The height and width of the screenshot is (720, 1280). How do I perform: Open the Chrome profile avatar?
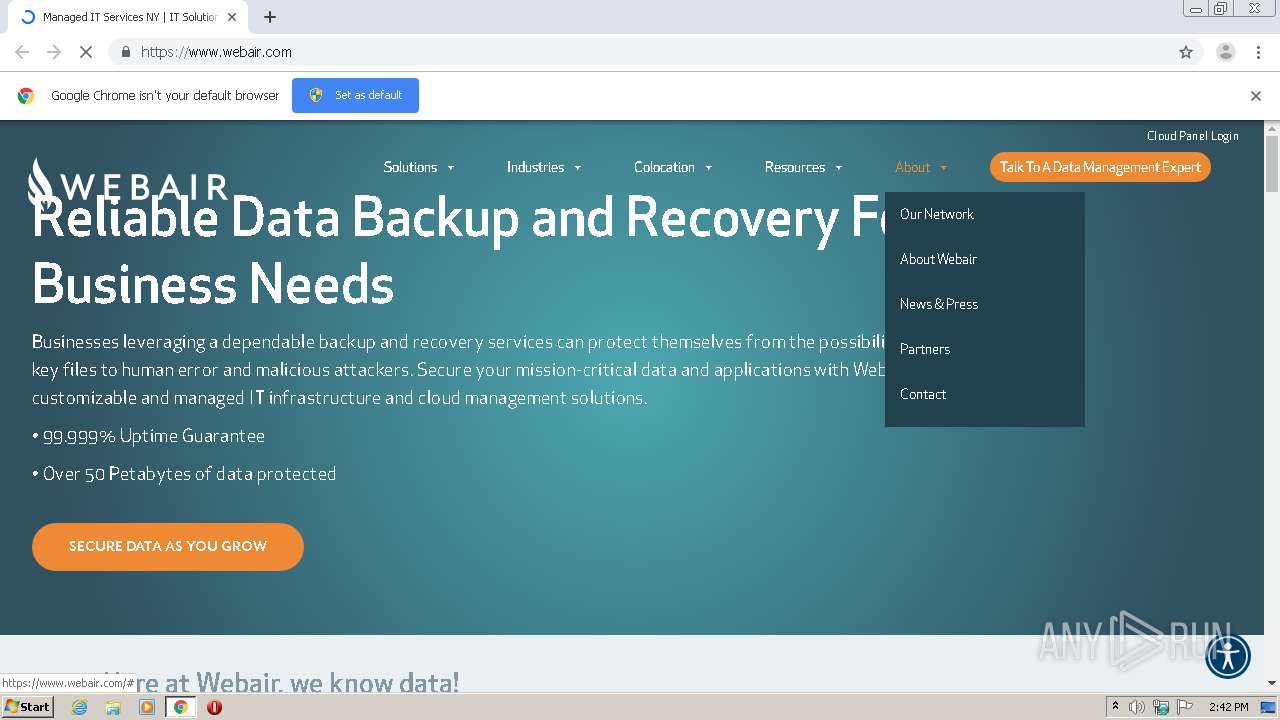pyautogui.click(x=1226, y=52)
